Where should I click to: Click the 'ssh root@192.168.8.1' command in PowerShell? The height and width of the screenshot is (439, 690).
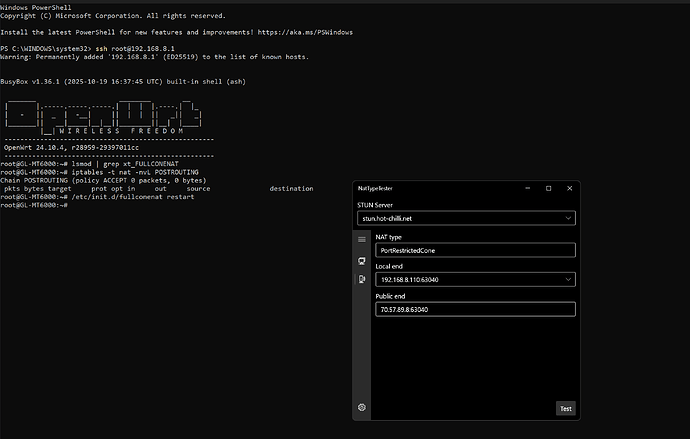(135, 48)
